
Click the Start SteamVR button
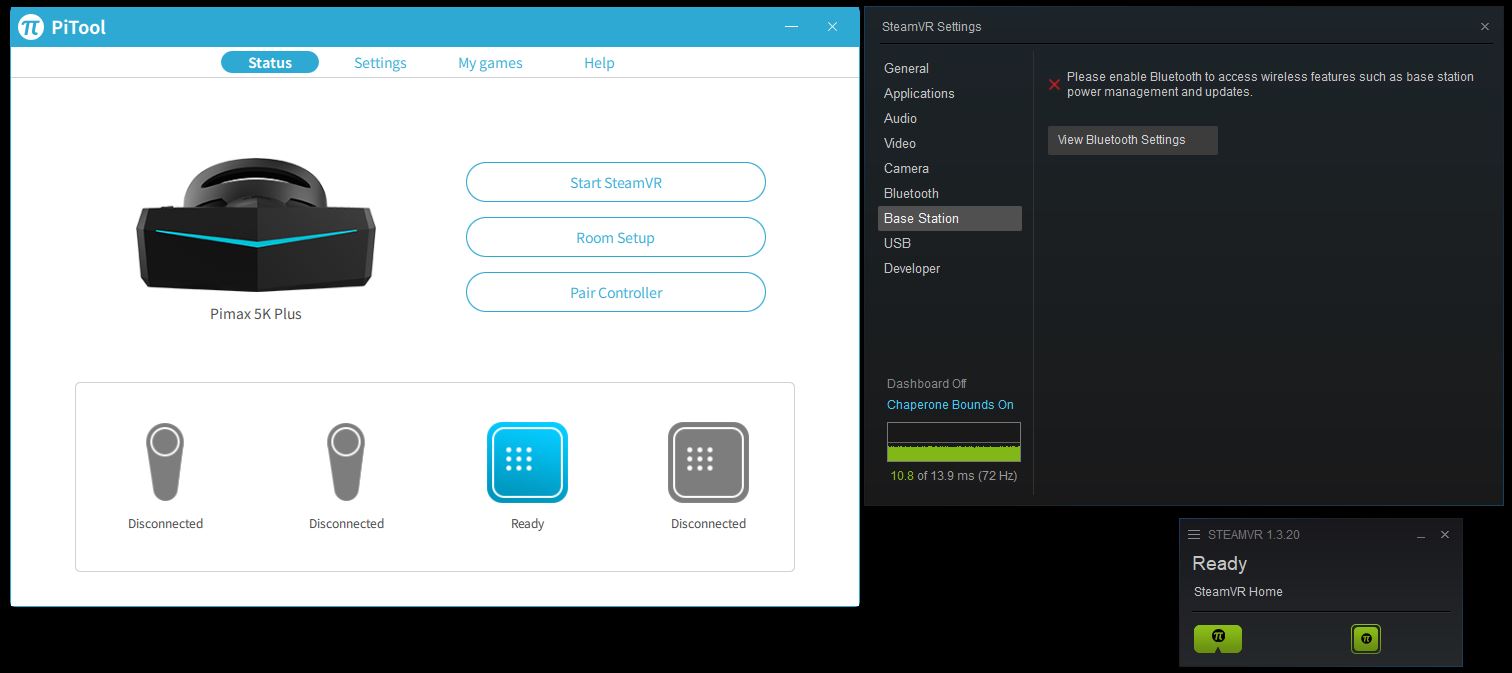616,182
